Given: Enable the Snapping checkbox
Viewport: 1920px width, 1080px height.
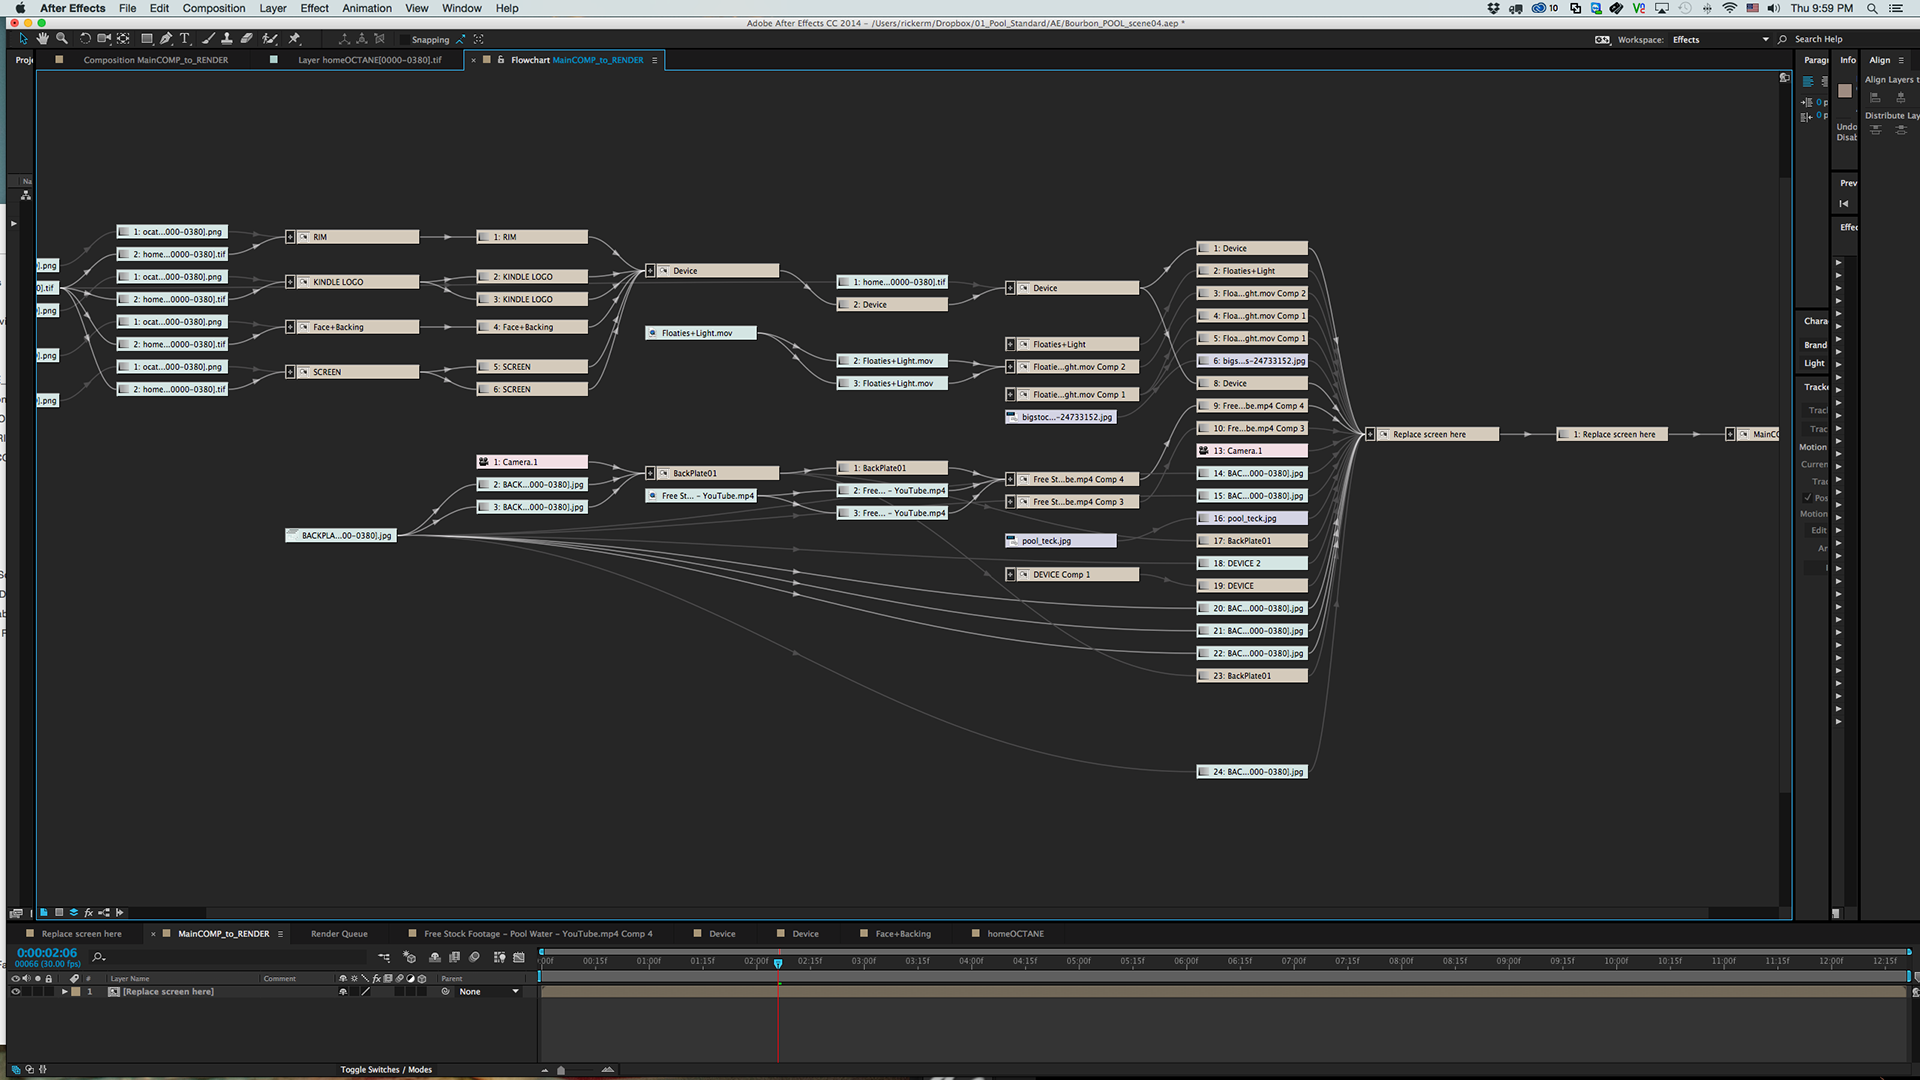Looking at the screenshot, I should (x=403, y=40).
